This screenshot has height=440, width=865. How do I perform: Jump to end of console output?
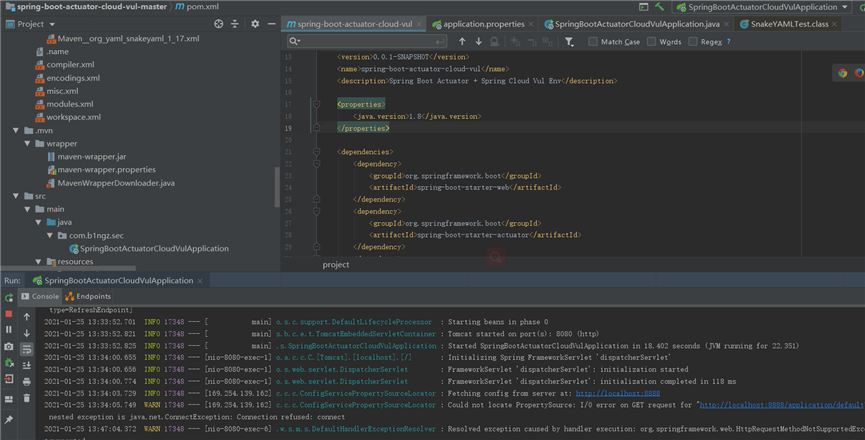(26, 365)
